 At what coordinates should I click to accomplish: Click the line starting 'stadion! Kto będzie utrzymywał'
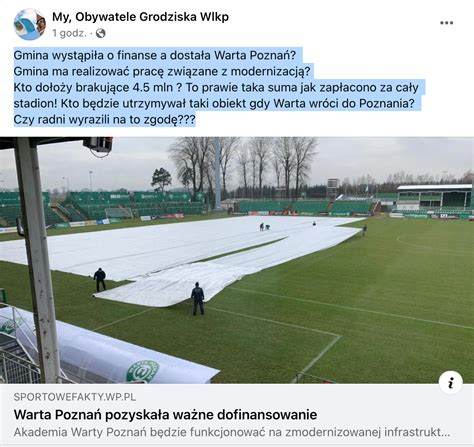[x=214, y=103]
